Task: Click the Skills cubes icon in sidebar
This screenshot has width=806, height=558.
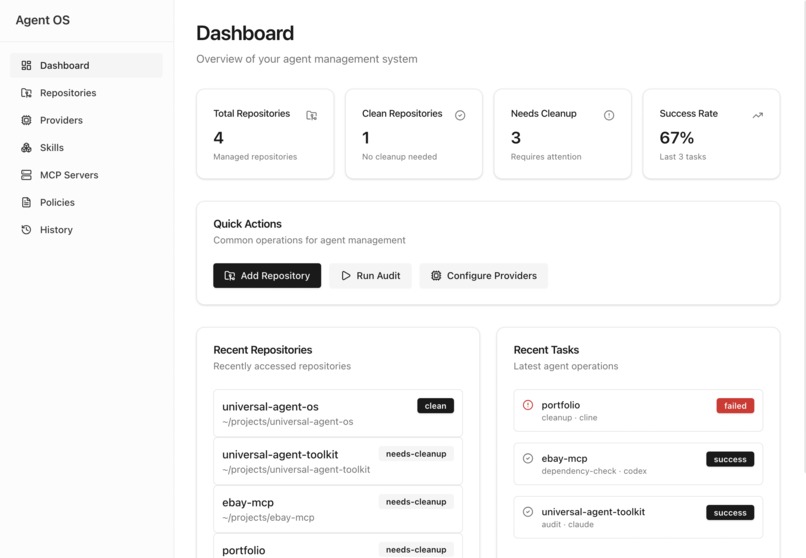Action: pos(26,147)
